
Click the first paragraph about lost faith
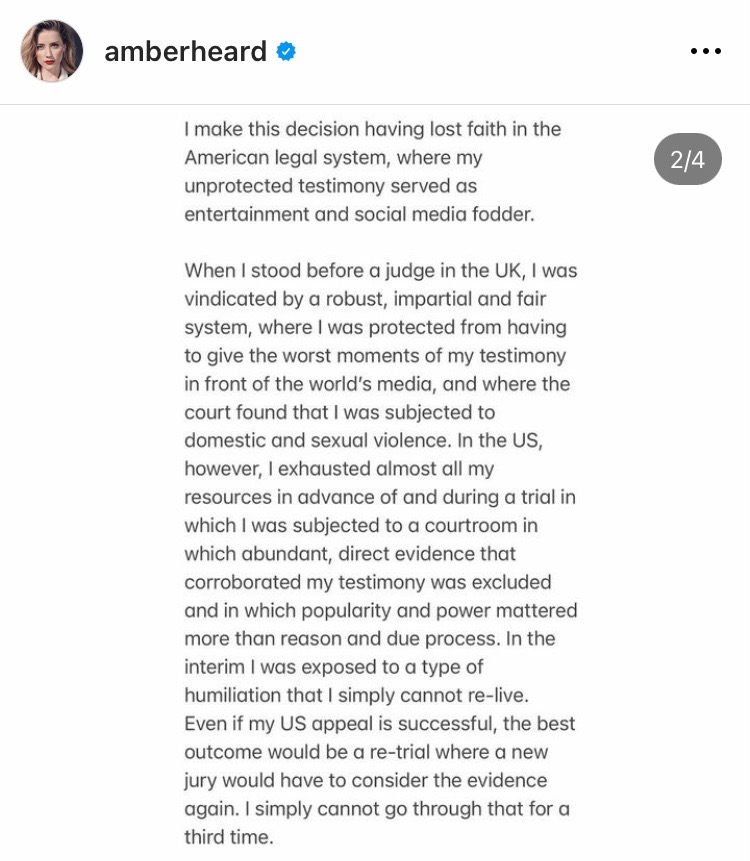coord(372,171)
